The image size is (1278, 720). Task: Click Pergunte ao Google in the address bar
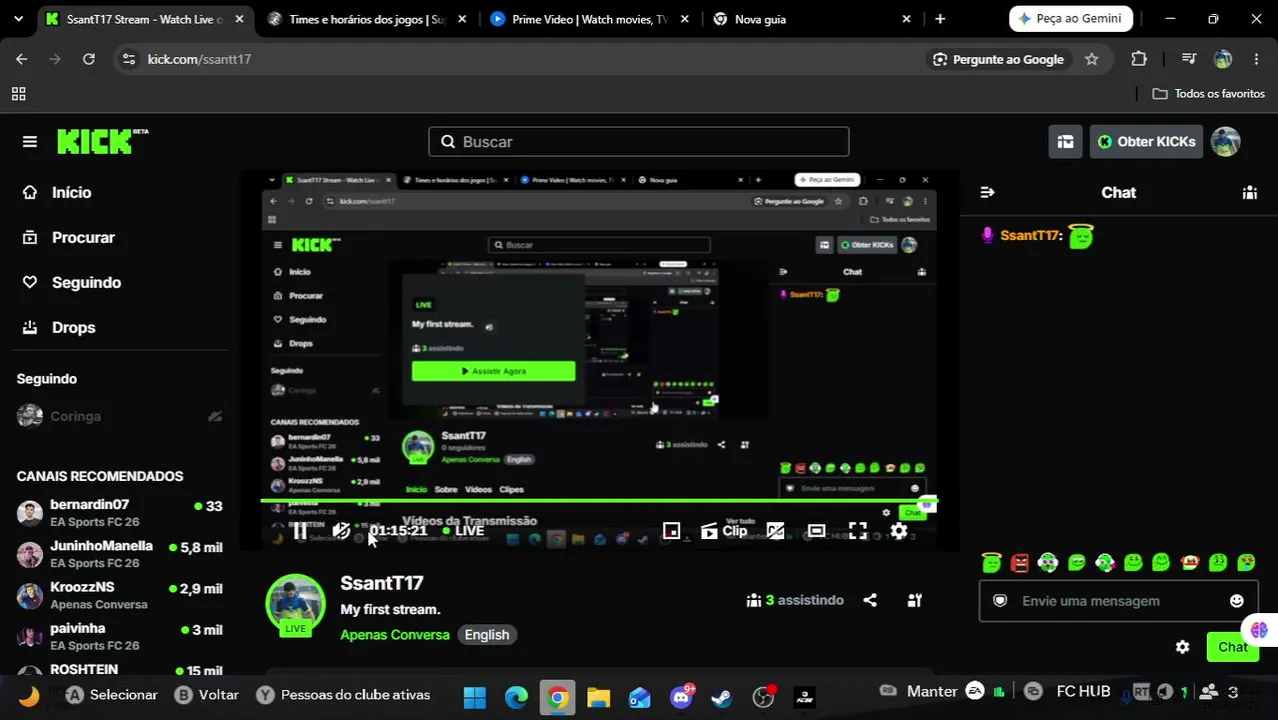[998, 59]
